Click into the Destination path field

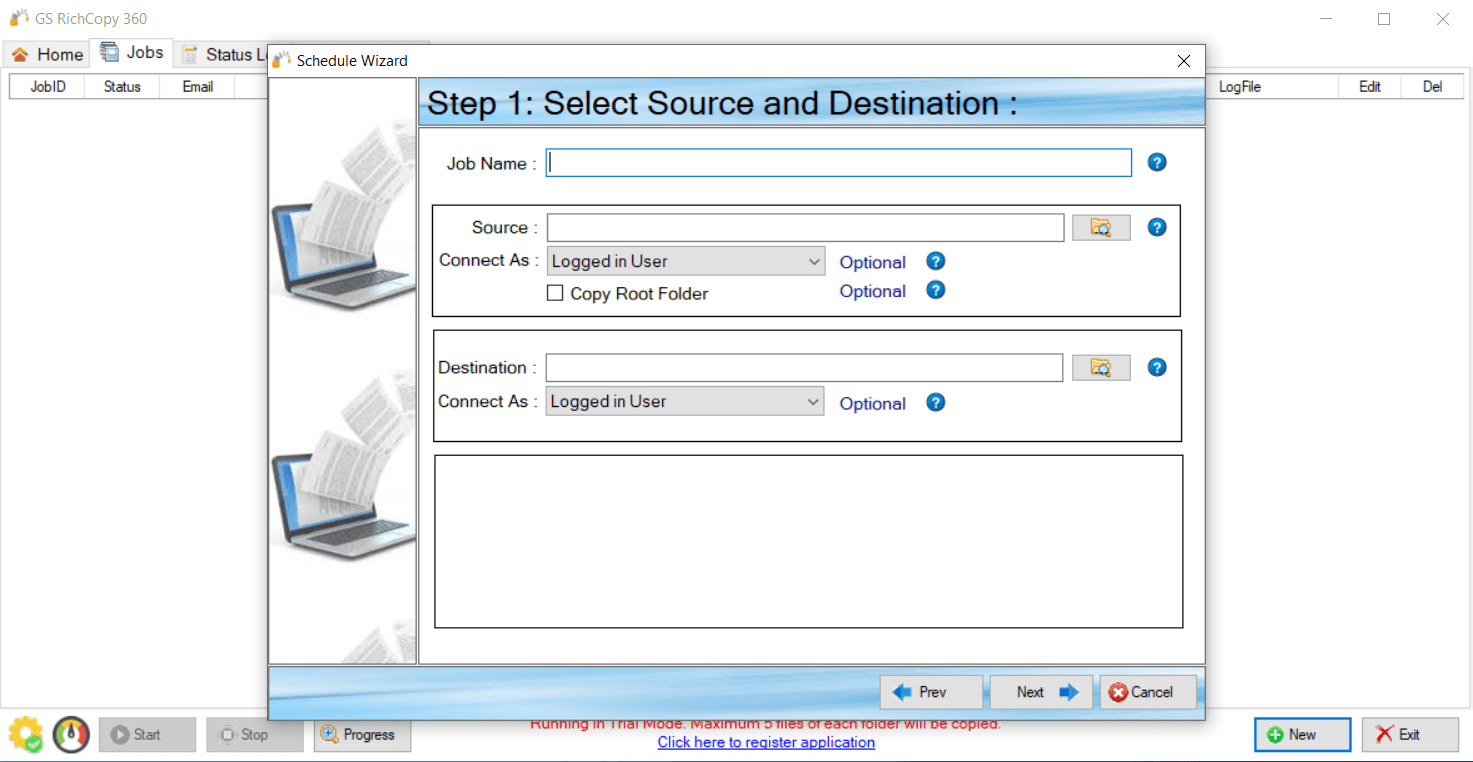click(804, 367)
